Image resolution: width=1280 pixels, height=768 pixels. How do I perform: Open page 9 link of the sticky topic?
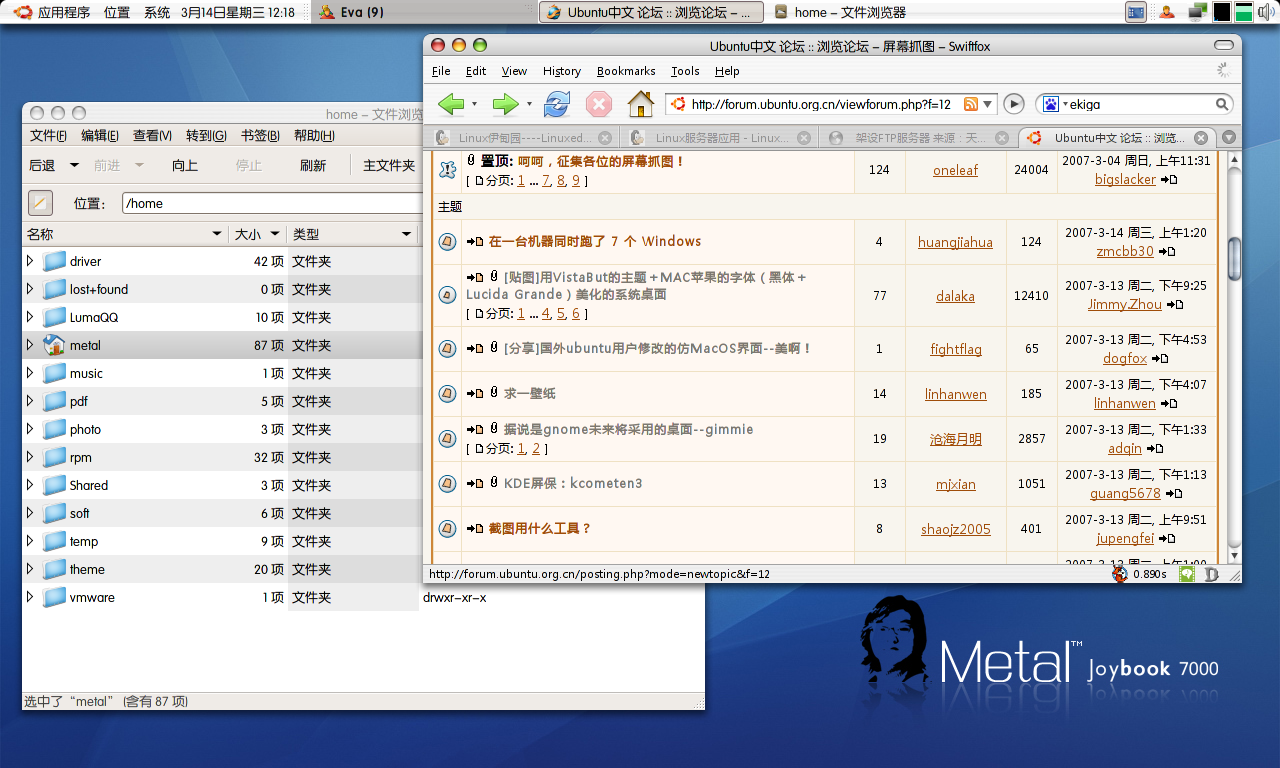(x=576, y=181)
